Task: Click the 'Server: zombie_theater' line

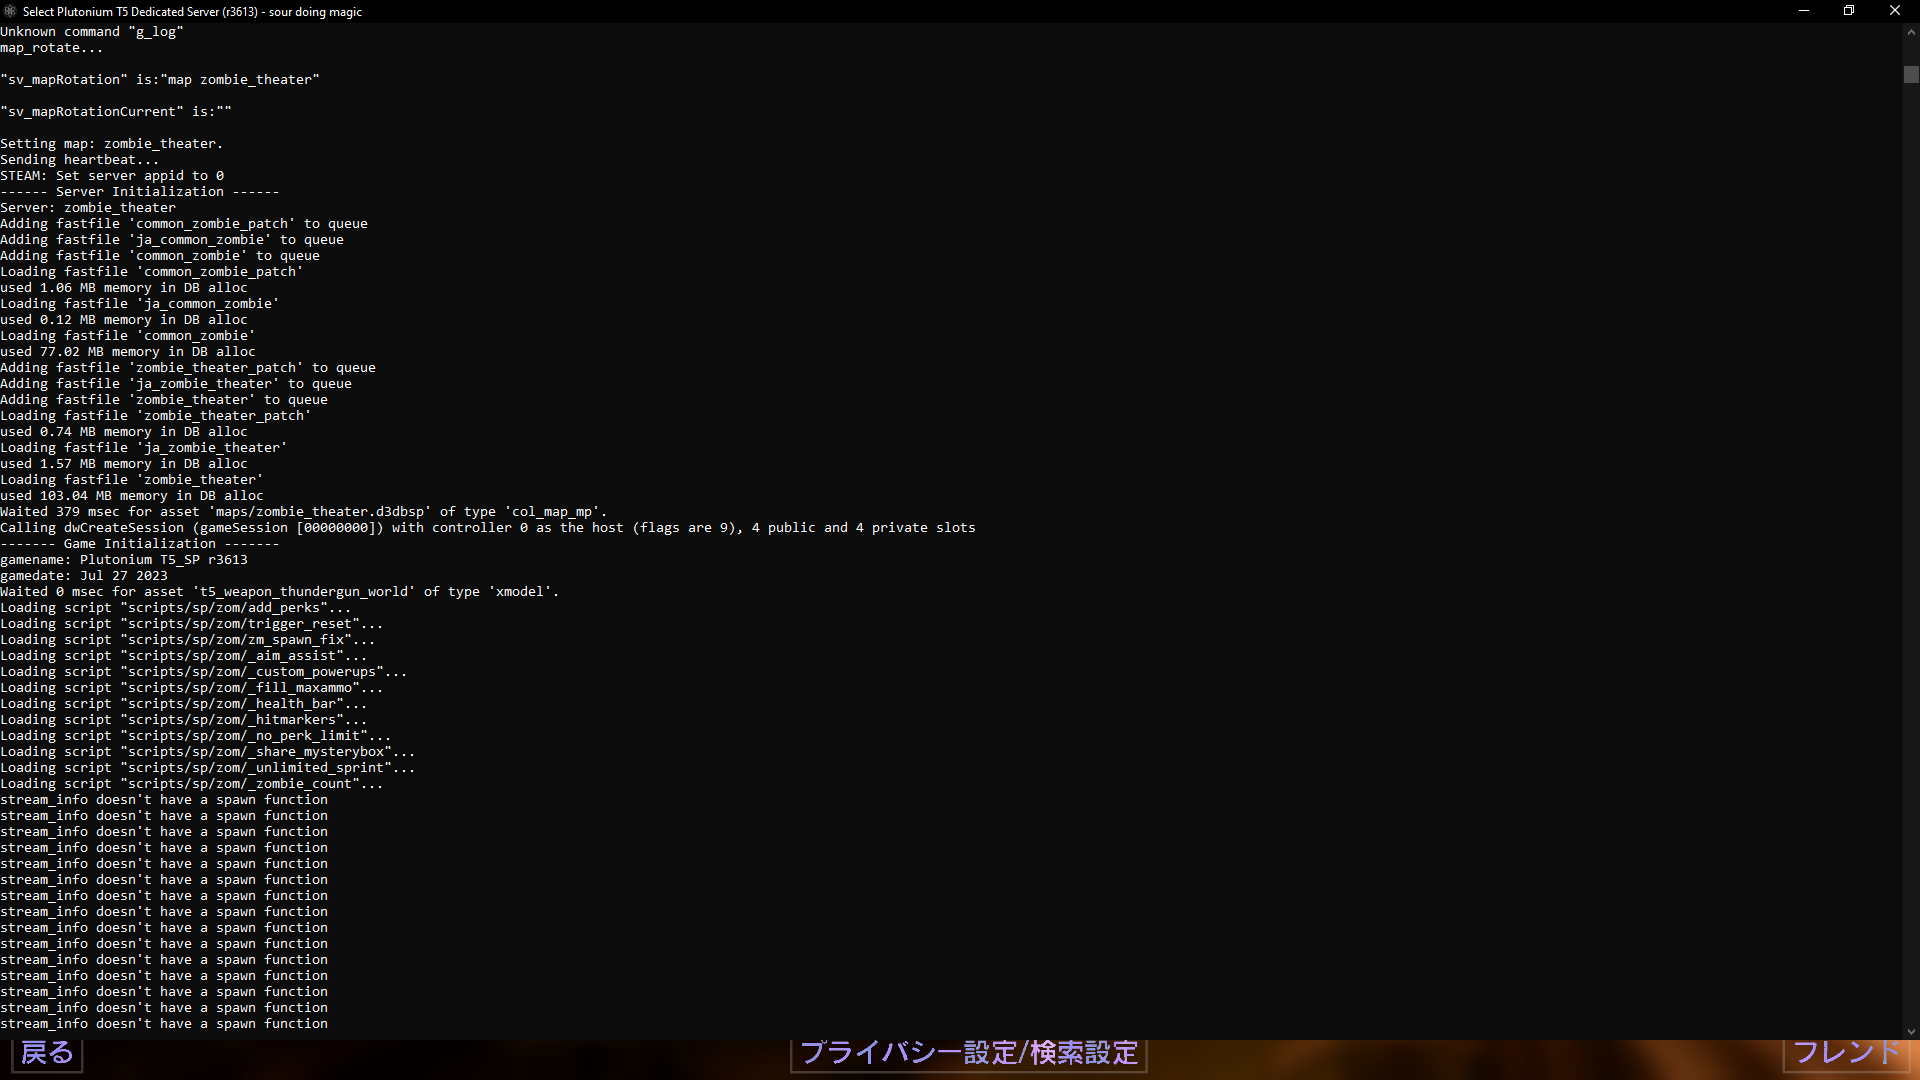Action: [88, 208]
